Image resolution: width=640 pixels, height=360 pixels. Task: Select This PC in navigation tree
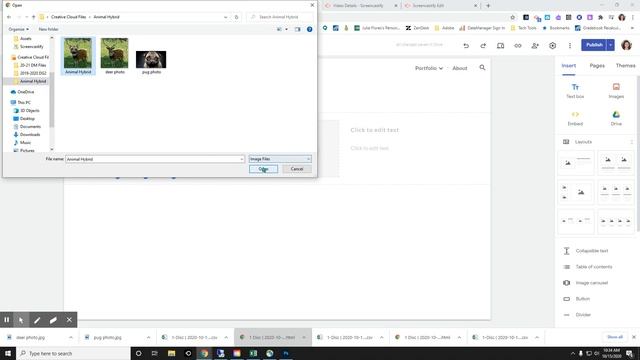click(21, 102)
